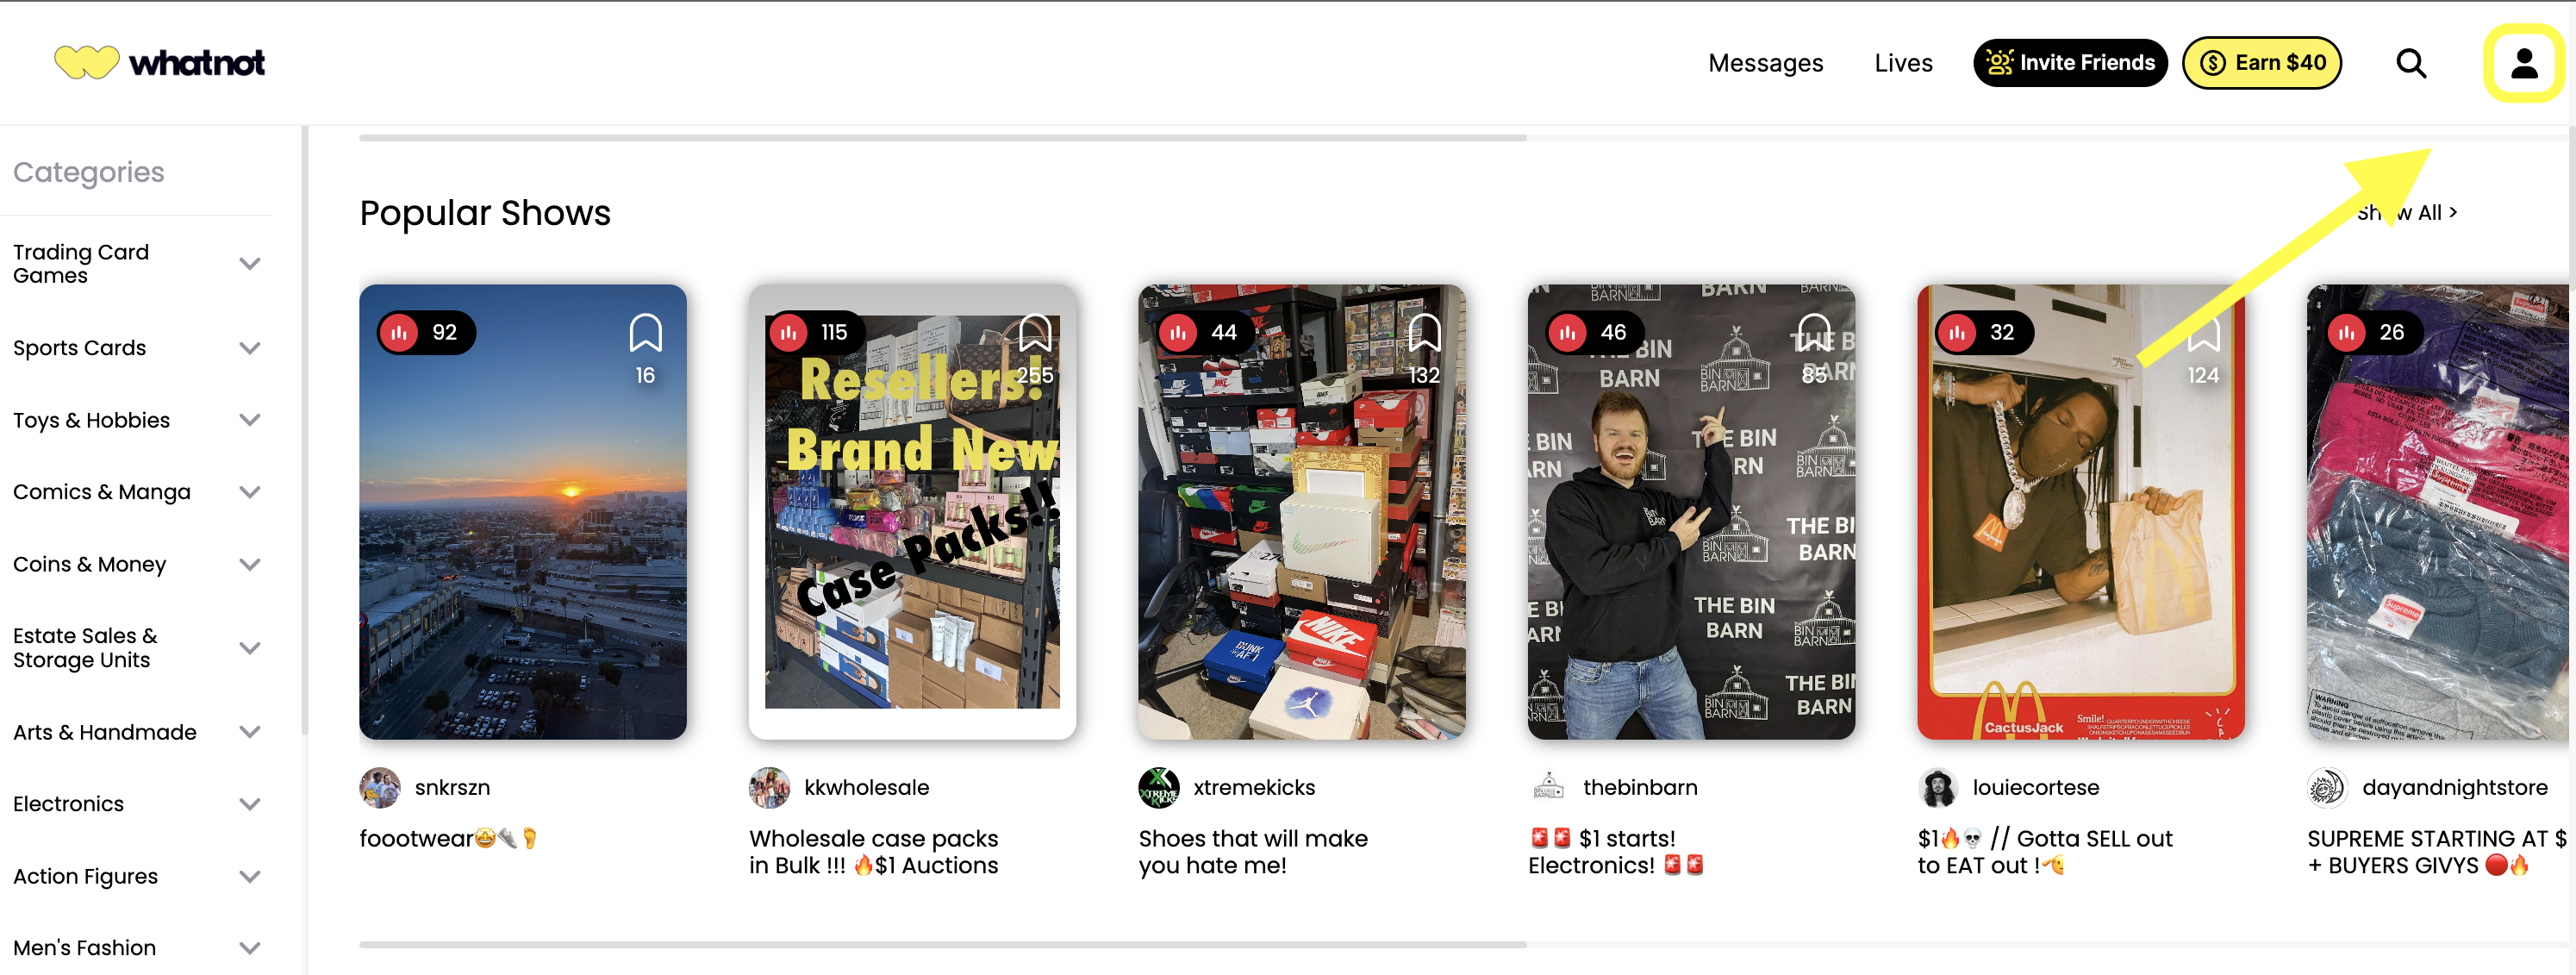Open the Resellers Brand New thumbnail
Screen dimensions: 2576x975
[912, 512]
